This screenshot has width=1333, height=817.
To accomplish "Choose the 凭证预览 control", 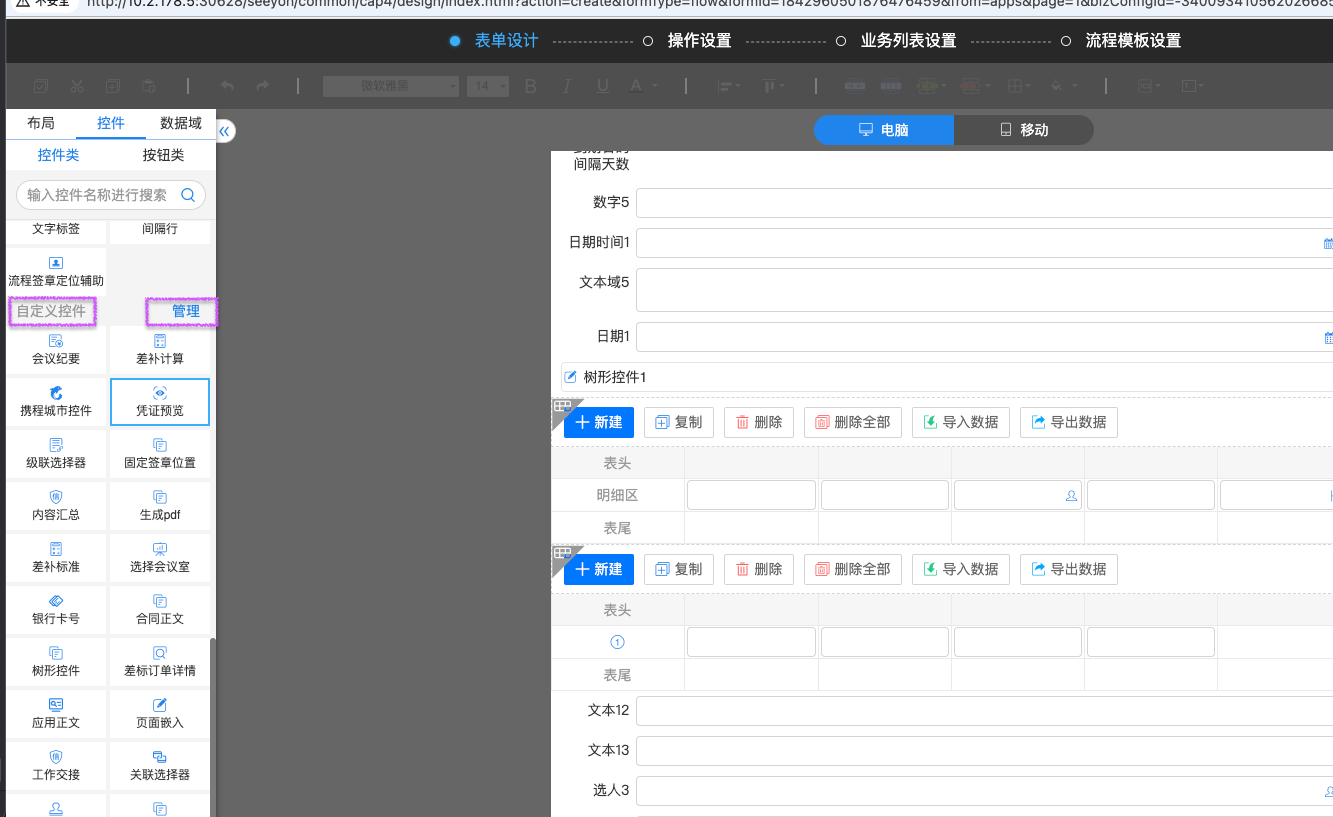I will click(160, 402).
